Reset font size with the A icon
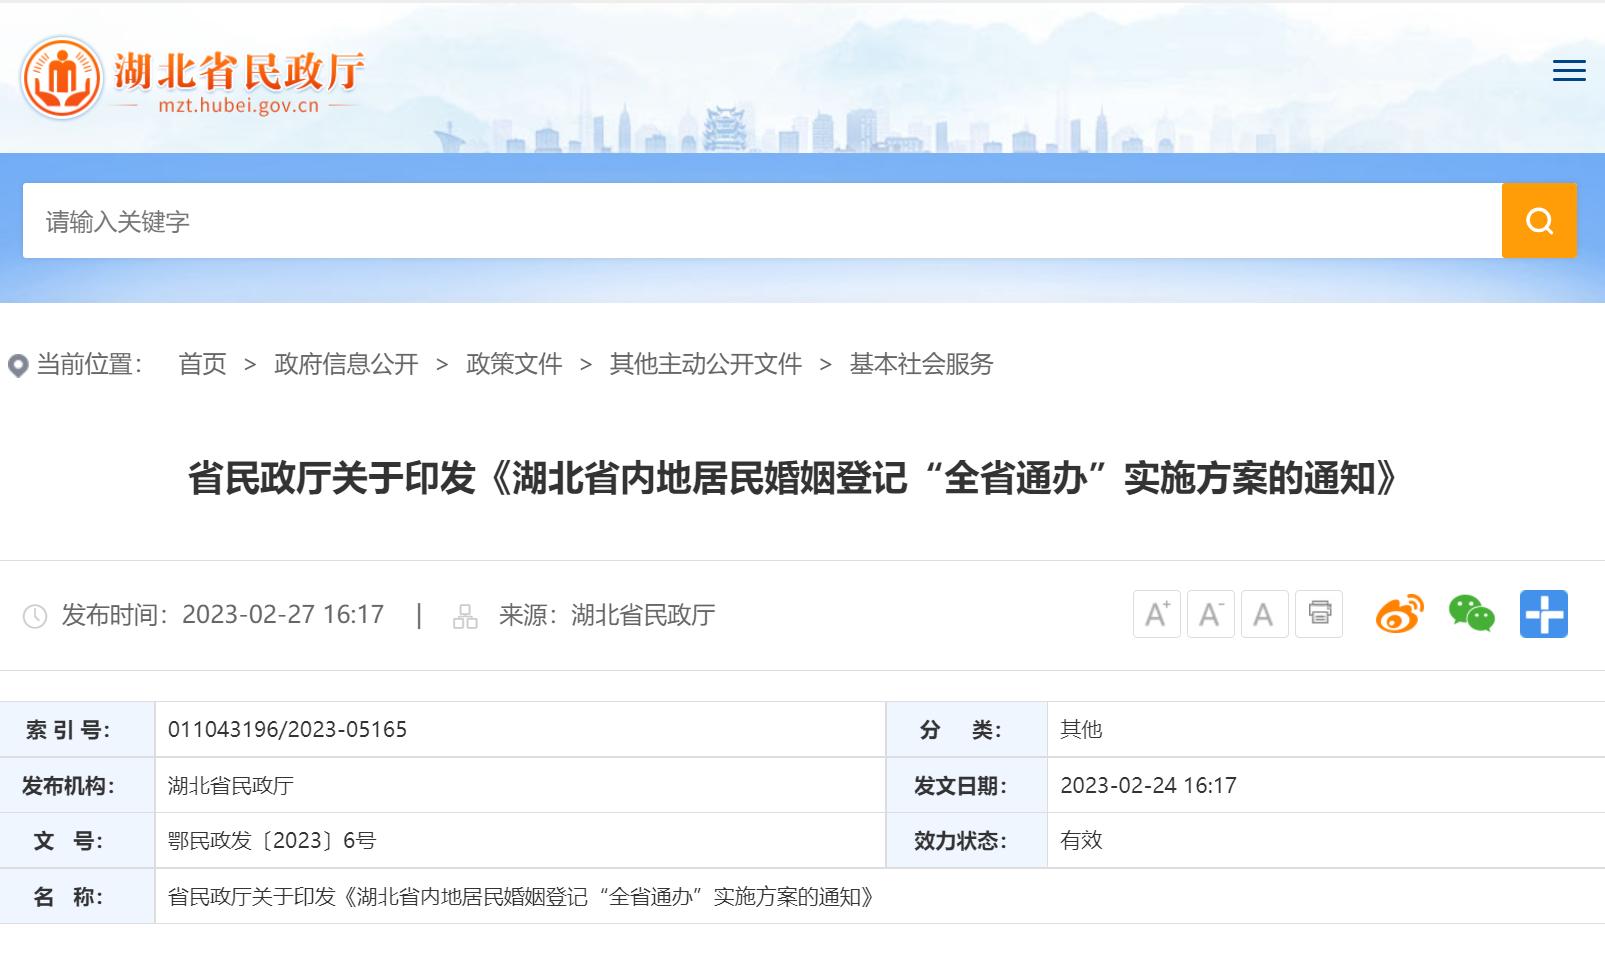 1264,614
